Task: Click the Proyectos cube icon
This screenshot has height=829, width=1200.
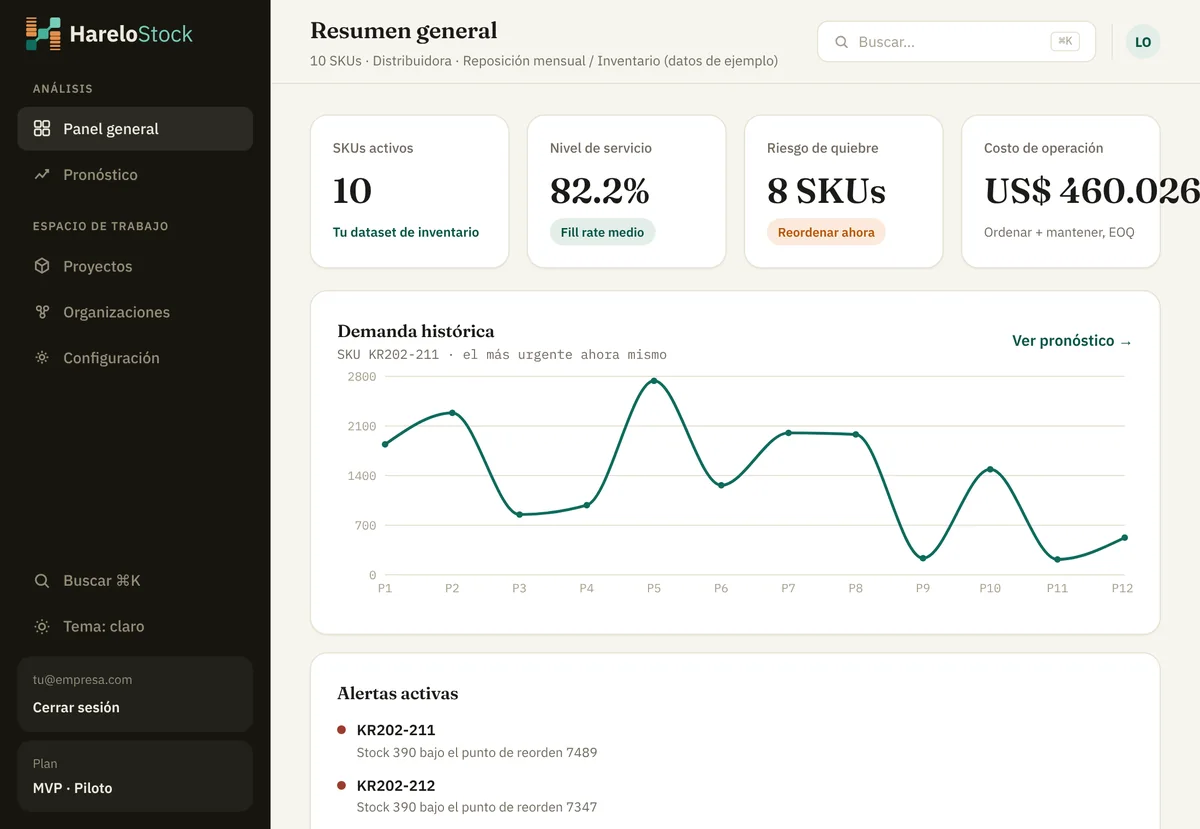Action: tap(42, 266)
